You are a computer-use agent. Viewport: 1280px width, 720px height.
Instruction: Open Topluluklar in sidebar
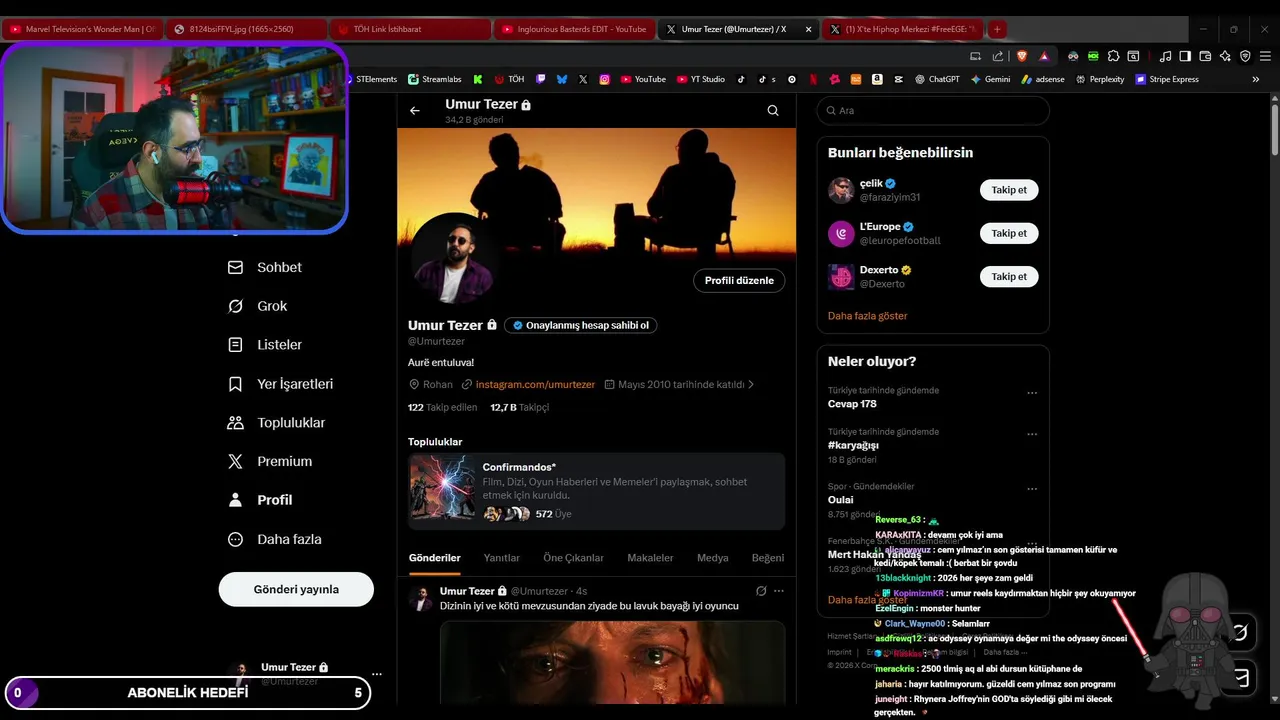[276, 423]
